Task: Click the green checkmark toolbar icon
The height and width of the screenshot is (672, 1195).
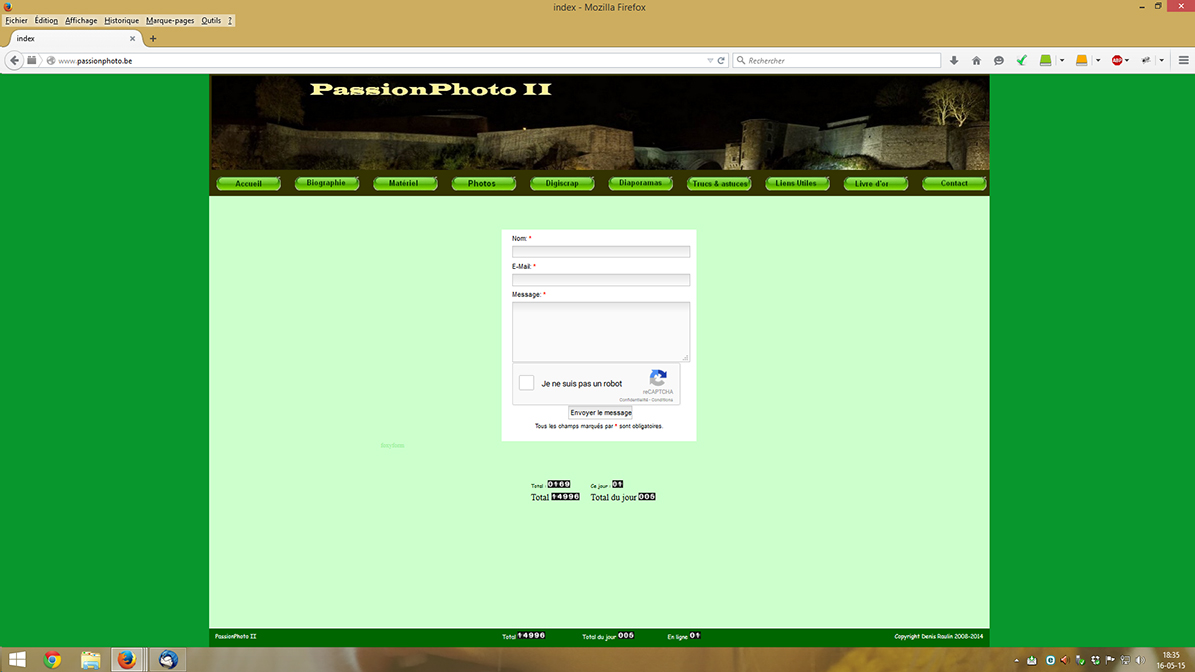Action: coord(1021,61)
